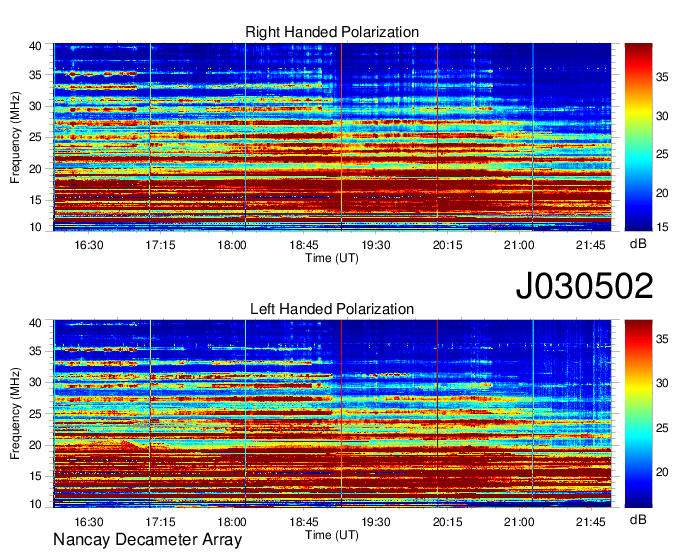Click the 17:15 time tick of Right Handed plot
Screen dimensions: 680x552
(x=160, y=245)
